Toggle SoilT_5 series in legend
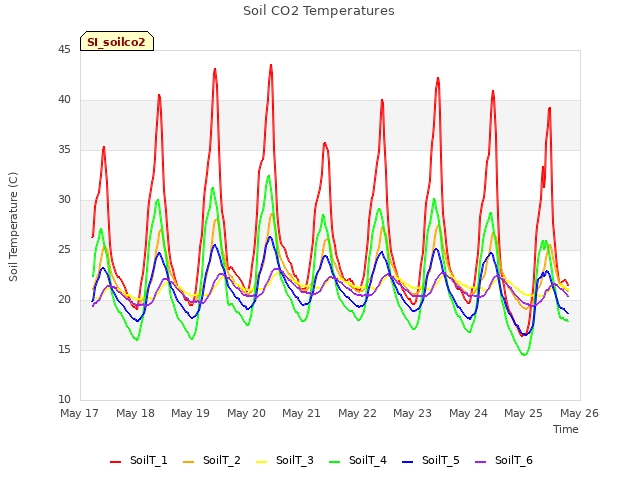 pyautogui.click(x=431, y=460)
